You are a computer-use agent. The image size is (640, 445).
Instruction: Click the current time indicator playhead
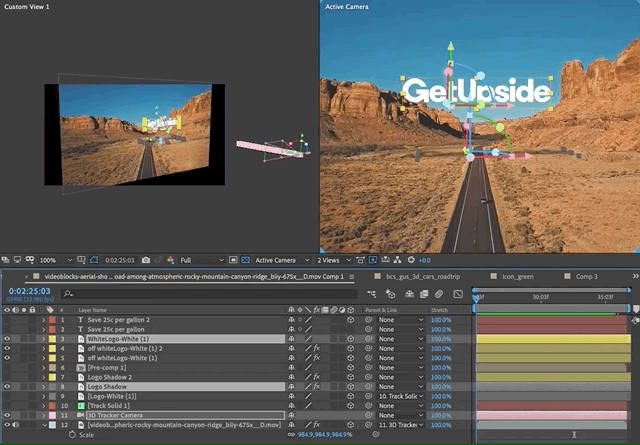pyautogui.click(x=475, y=298)
